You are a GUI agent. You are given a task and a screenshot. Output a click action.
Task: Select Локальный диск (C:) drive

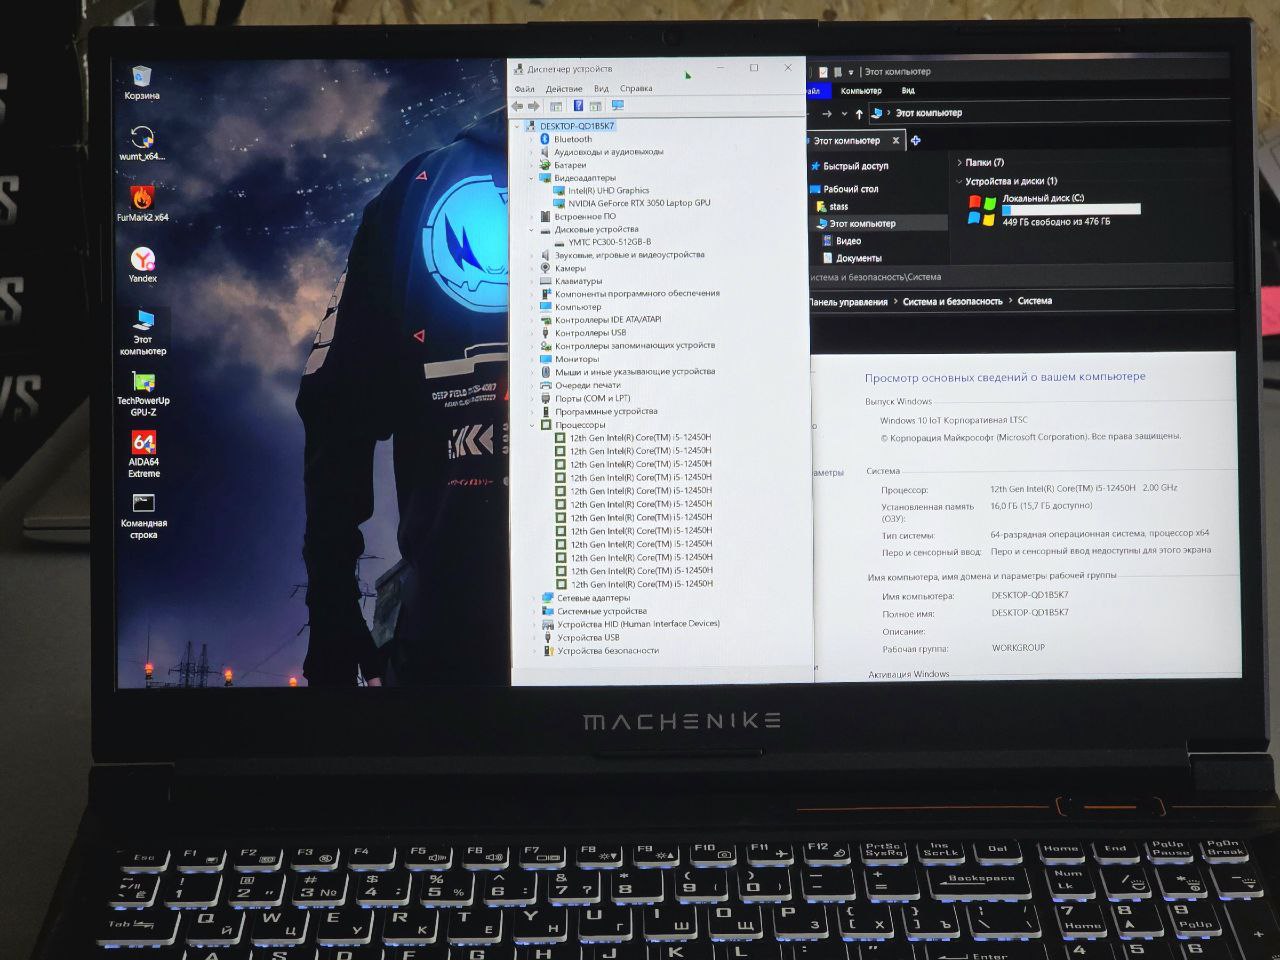pyautogui.click(x=1042, y=199)
